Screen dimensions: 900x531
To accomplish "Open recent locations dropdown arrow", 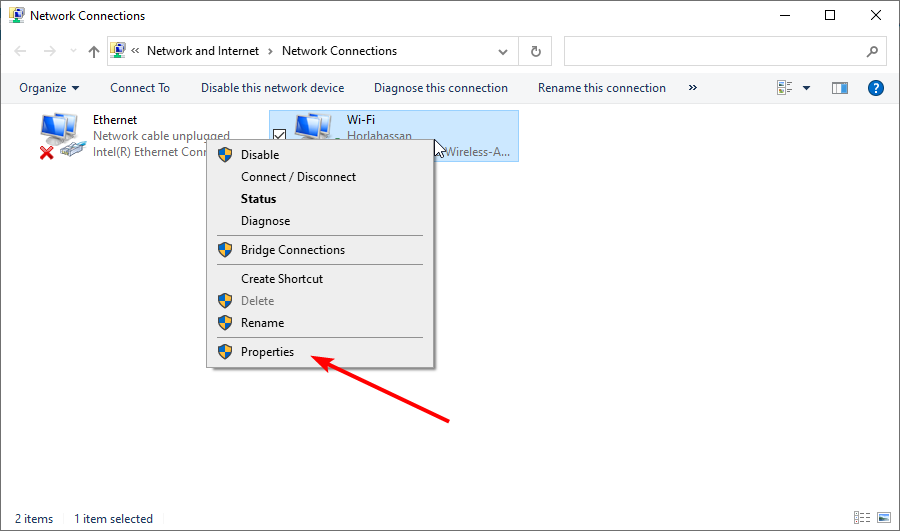I will coord(73,51).
